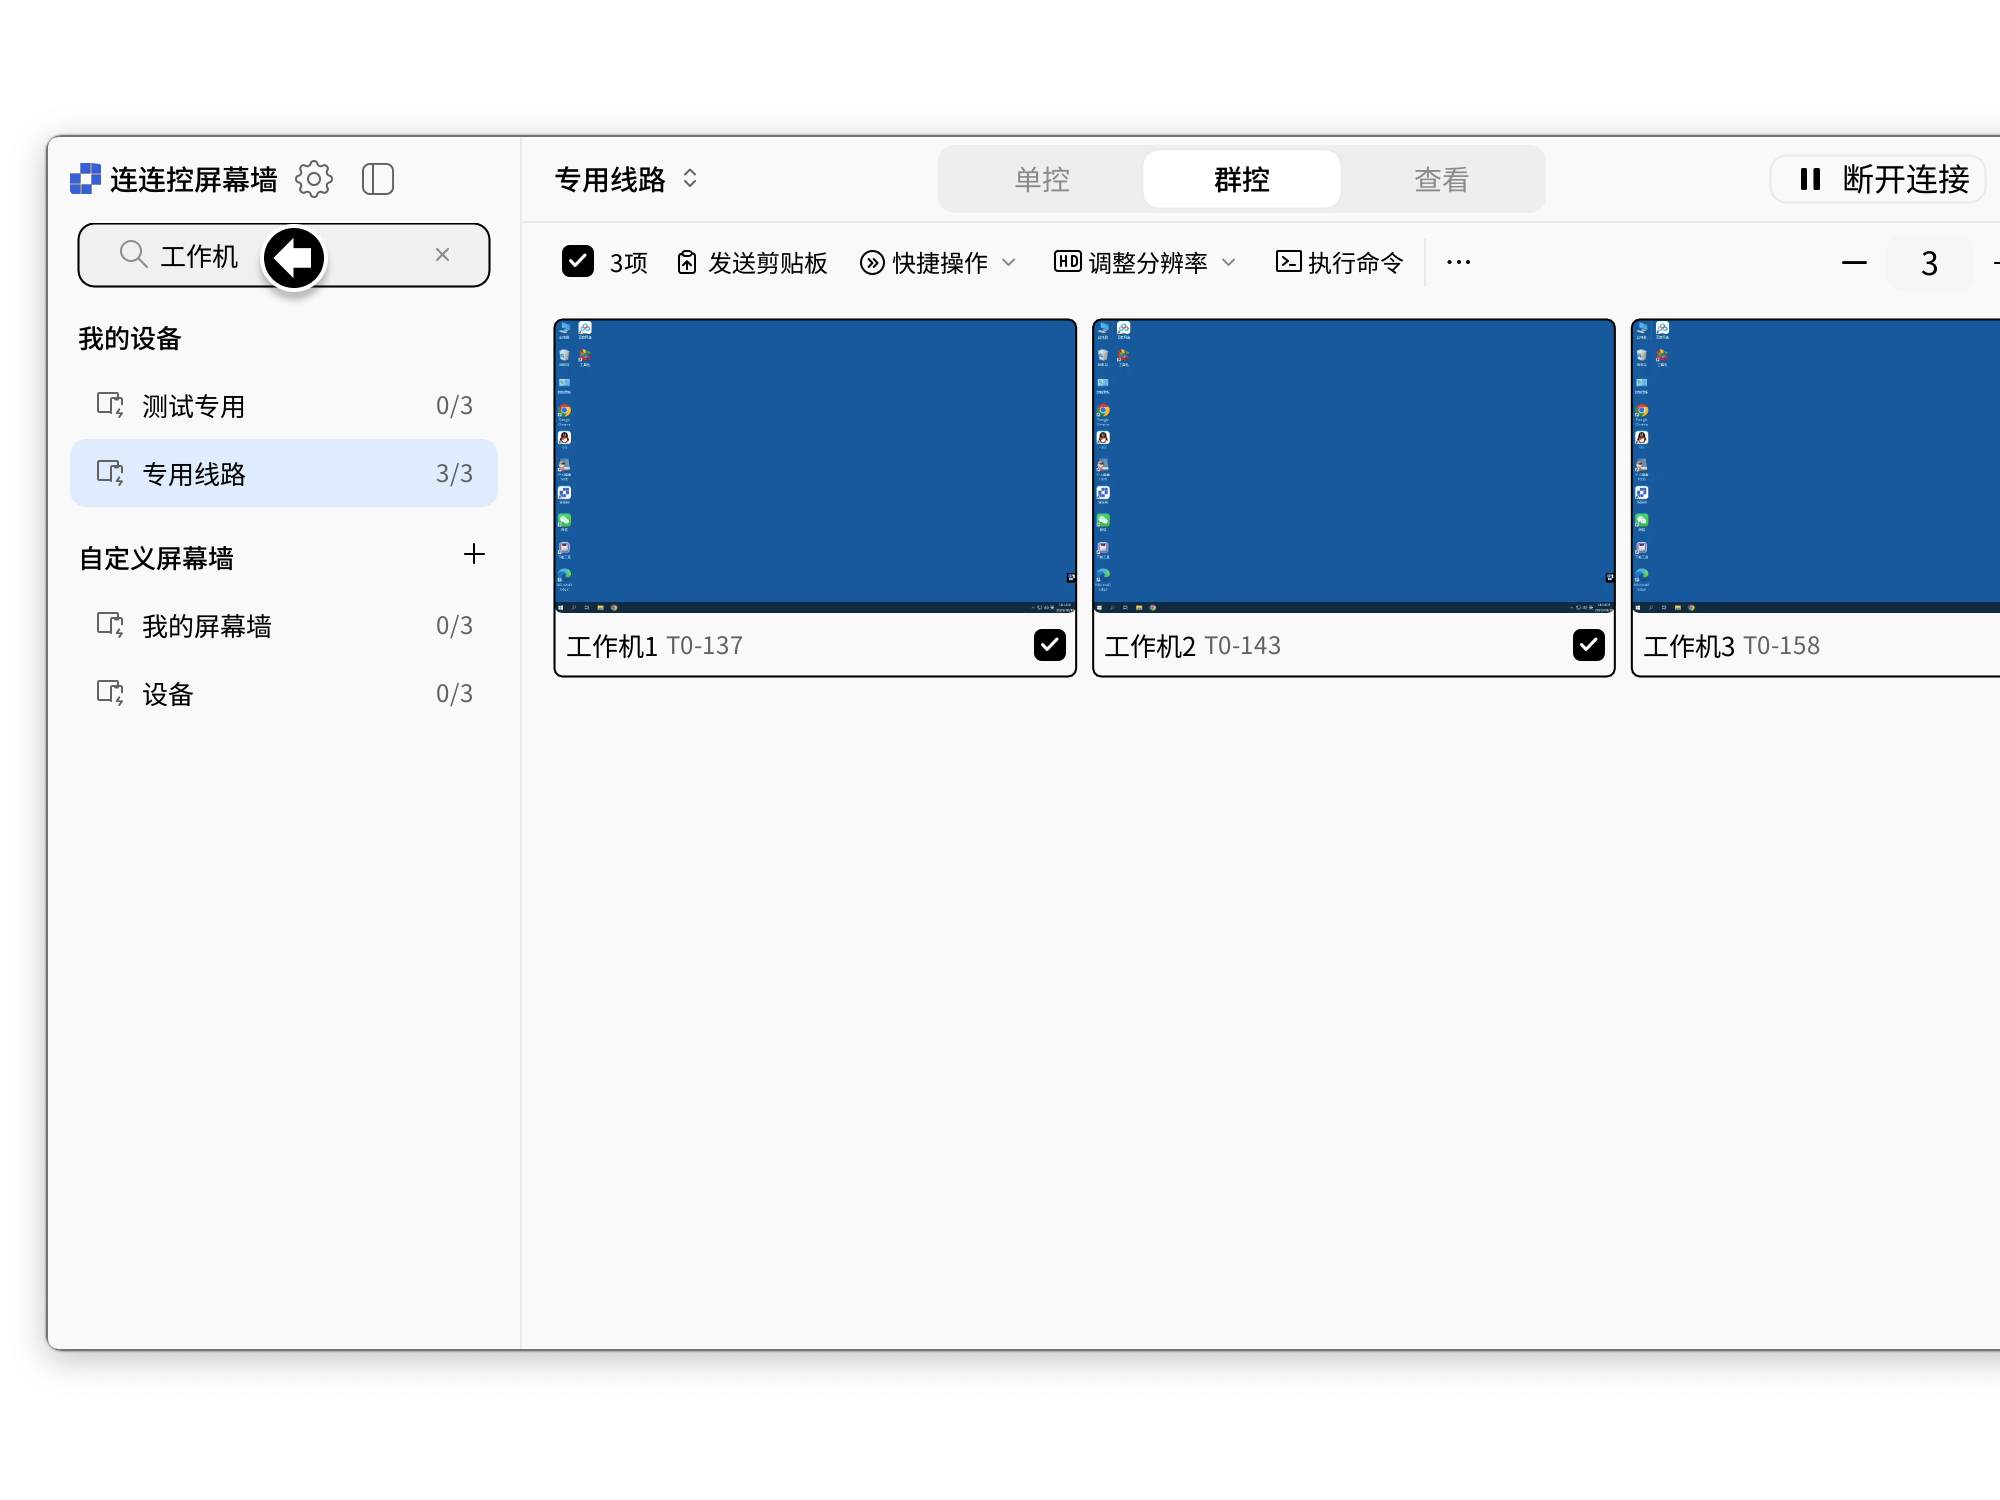Uncheck the select-all 3项 checkbox

pyautogui.click(x=578, y=262)
